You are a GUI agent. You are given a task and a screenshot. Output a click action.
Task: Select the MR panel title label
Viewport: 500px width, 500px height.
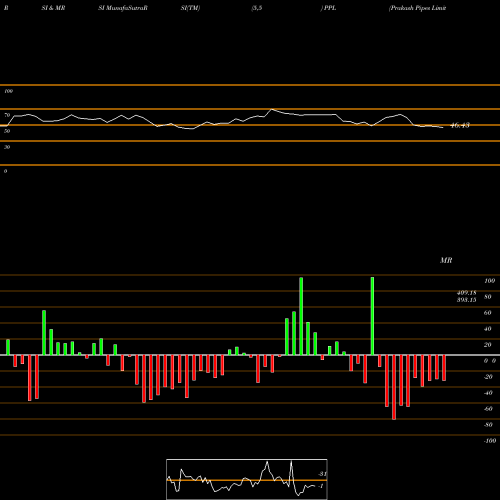(x=446, y=260)
